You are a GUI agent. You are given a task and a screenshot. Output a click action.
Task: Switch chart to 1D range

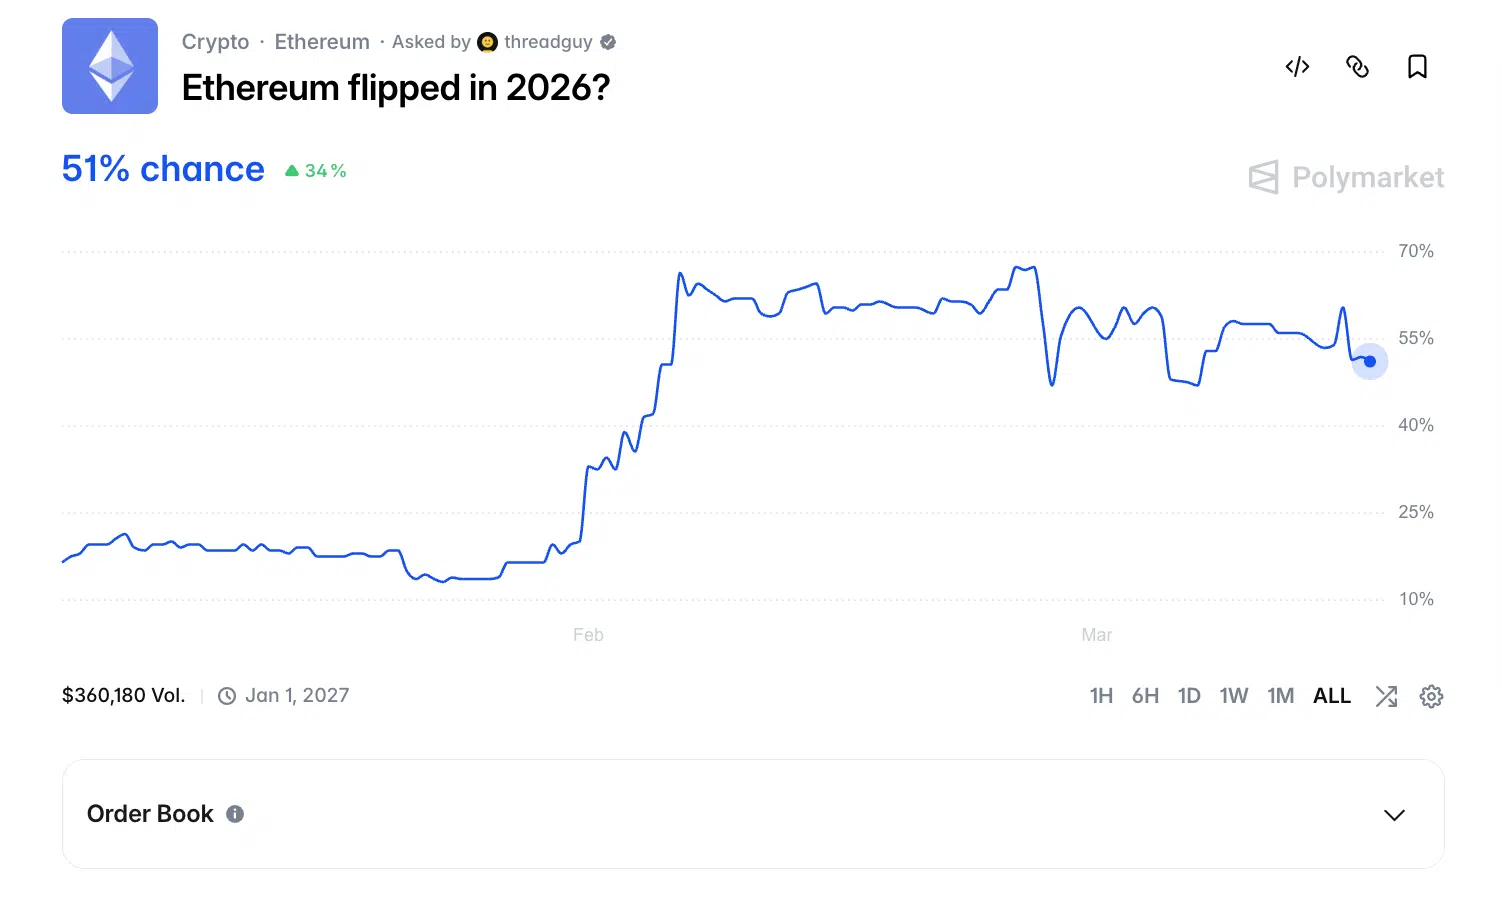pos(1189,696)
